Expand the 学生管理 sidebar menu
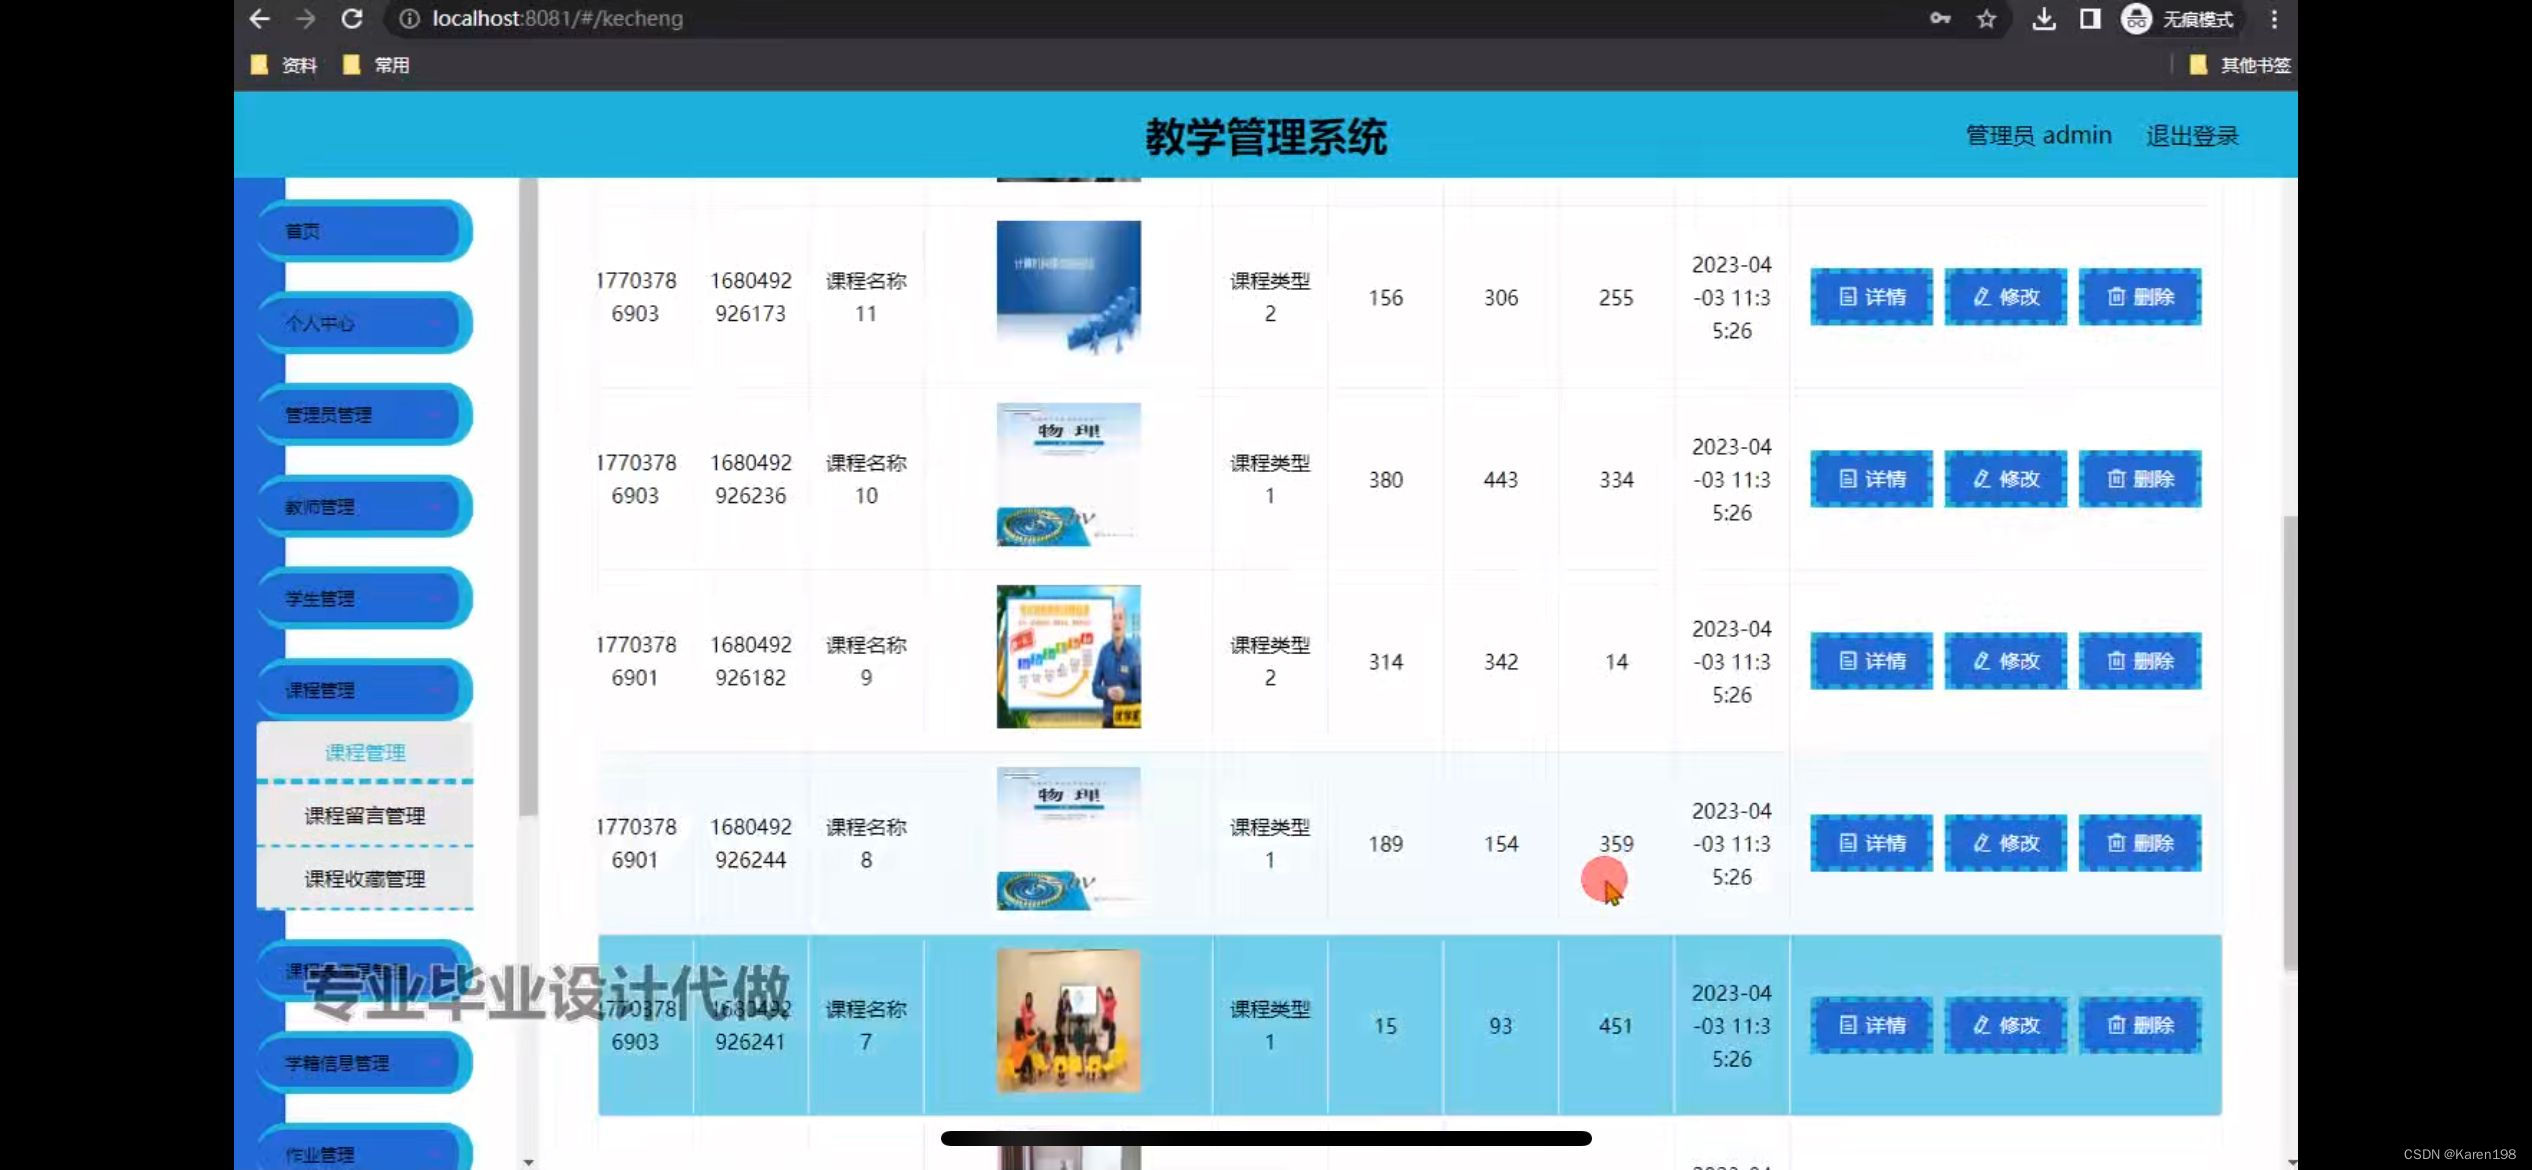Viewport: 2532px width, 1170px height. (365, 599)
